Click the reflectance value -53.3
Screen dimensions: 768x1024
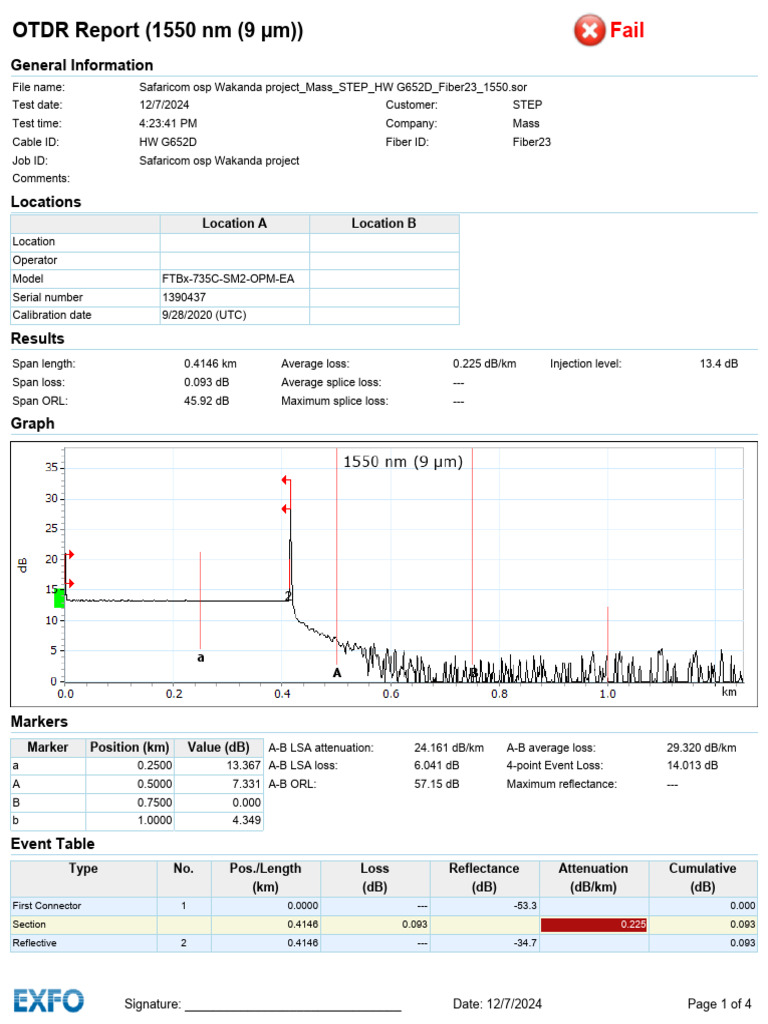pos(525,906)
